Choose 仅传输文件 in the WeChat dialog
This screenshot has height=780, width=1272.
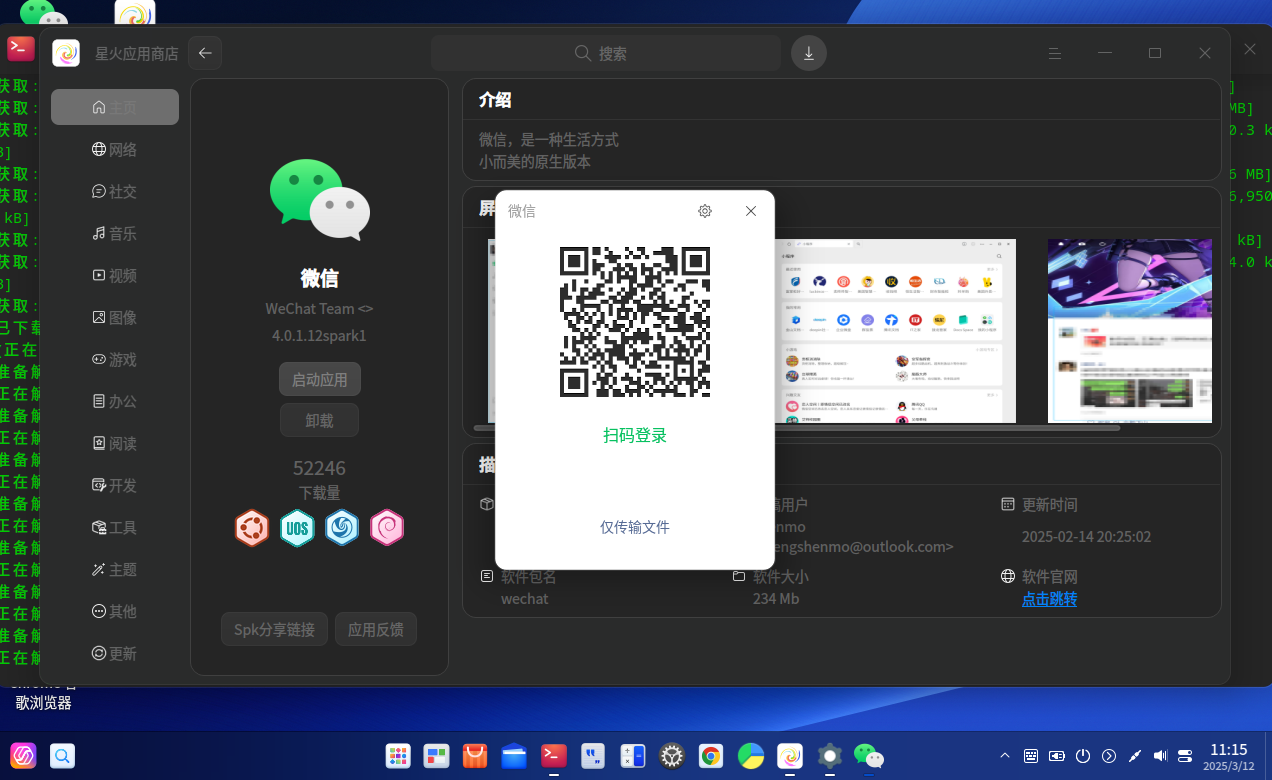click(635, 527)
